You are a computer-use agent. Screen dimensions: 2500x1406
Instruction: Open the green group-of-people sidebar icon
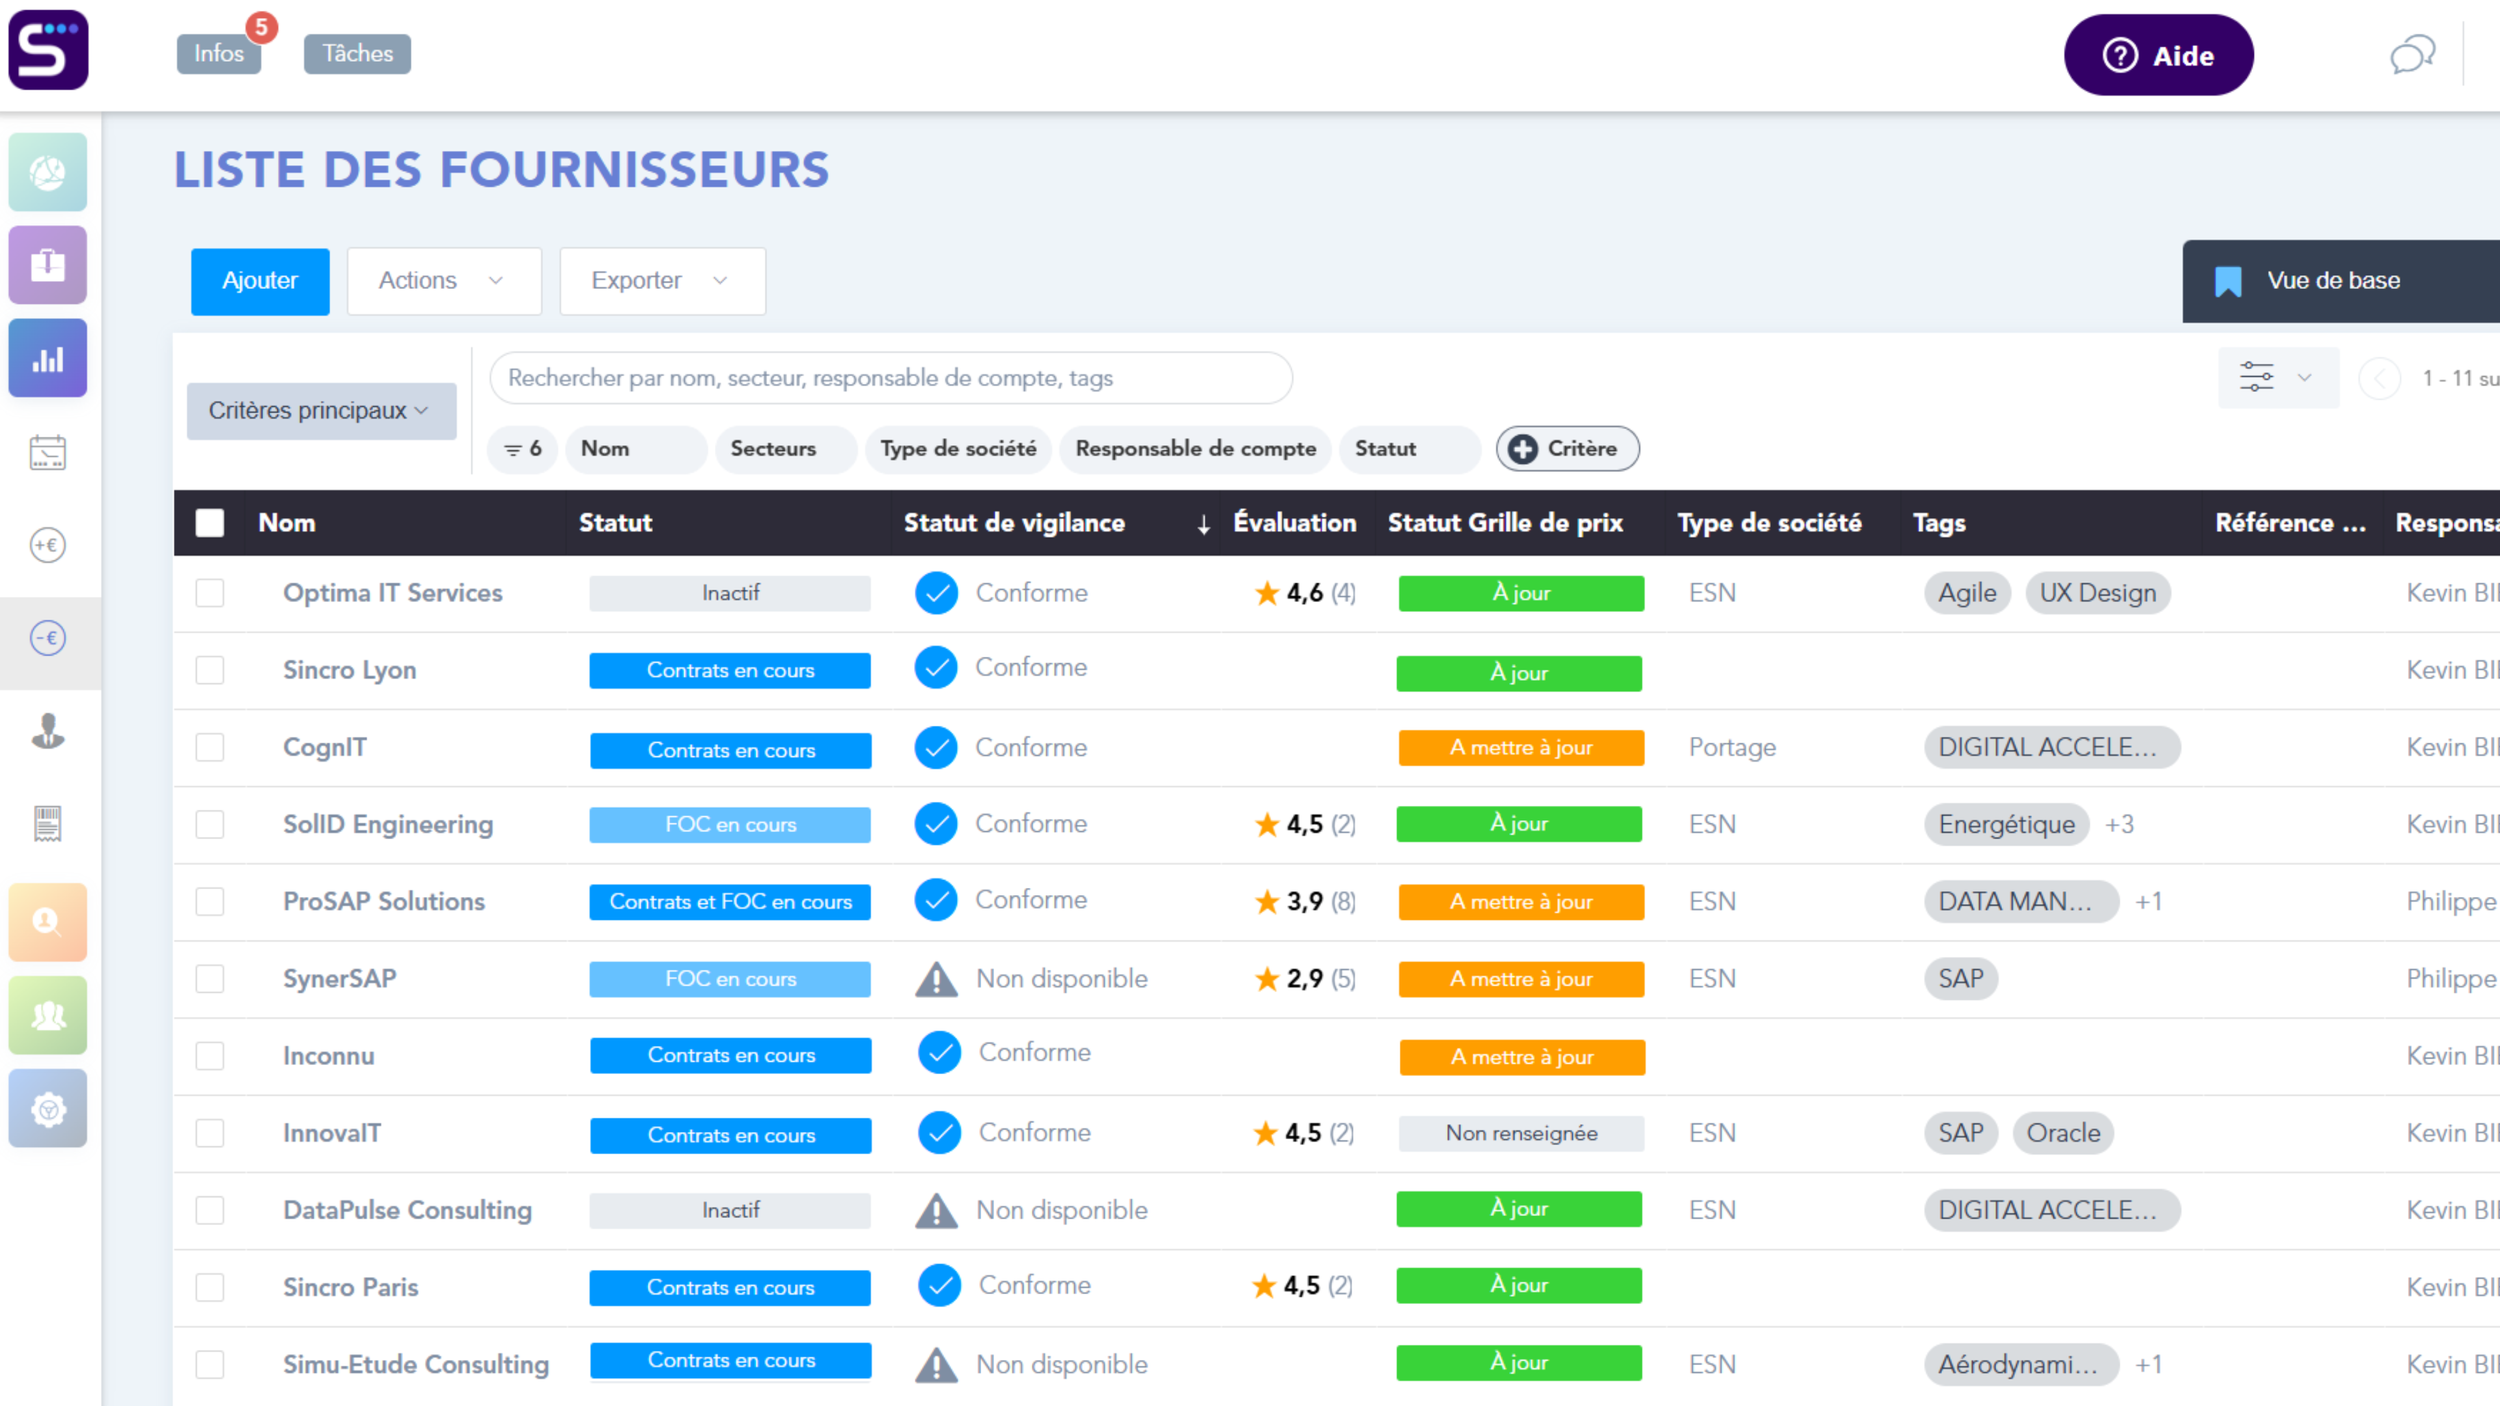pyautogui.click(x=47, y=1015)
